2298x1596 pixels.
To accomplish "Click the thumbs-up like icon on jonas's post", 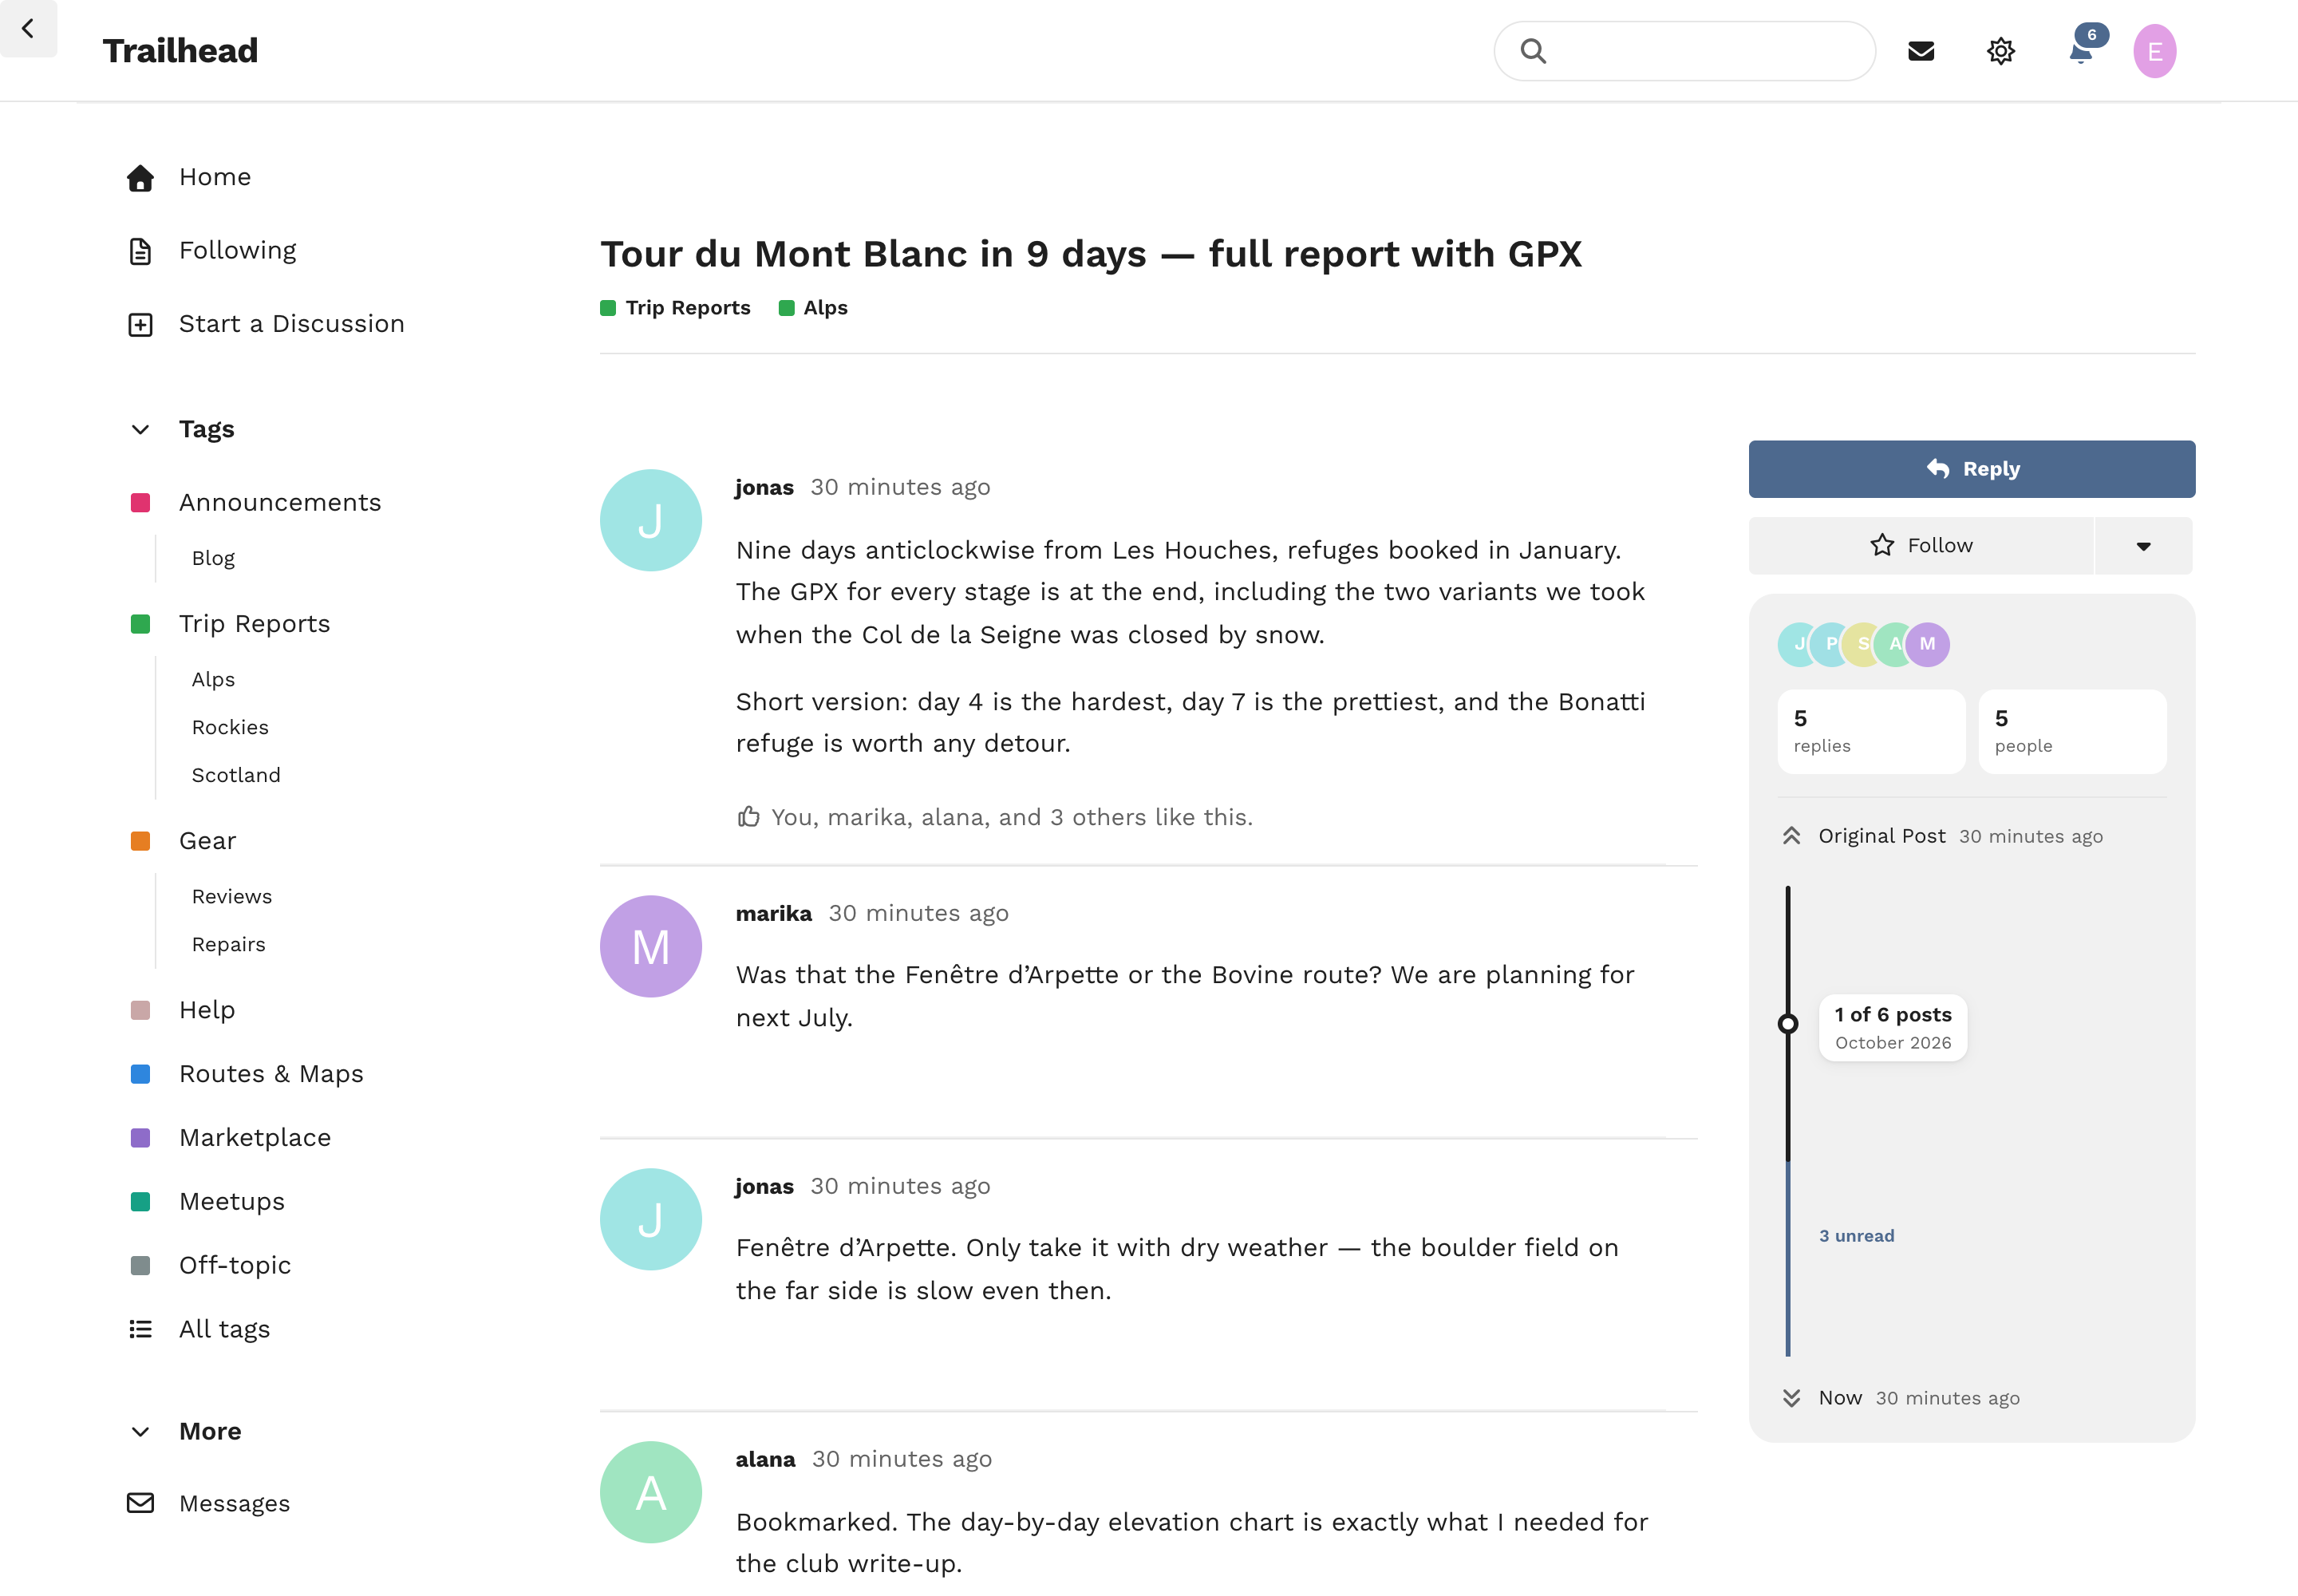I will pyautogui.click(x=748, y=817).
